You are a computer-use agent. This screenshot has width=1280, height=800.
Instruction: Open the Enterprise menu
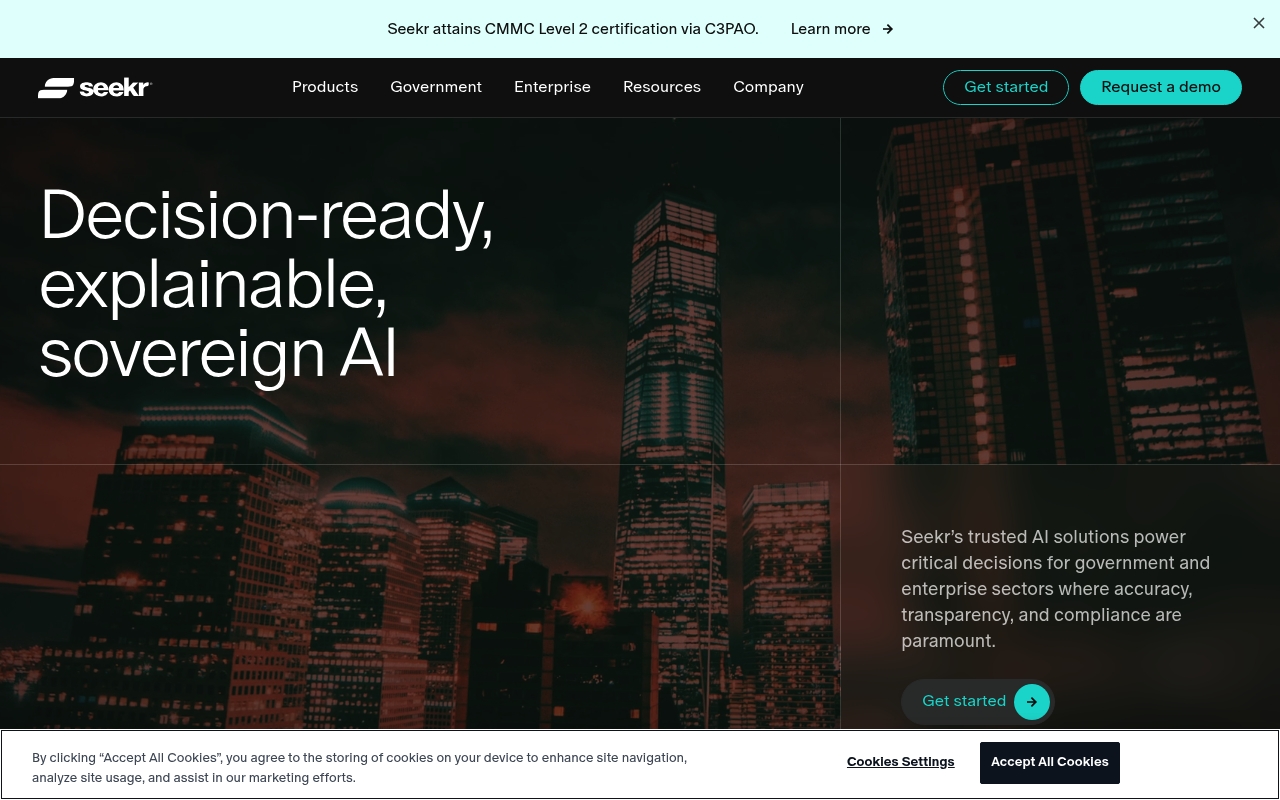click(x=552, y=87)
